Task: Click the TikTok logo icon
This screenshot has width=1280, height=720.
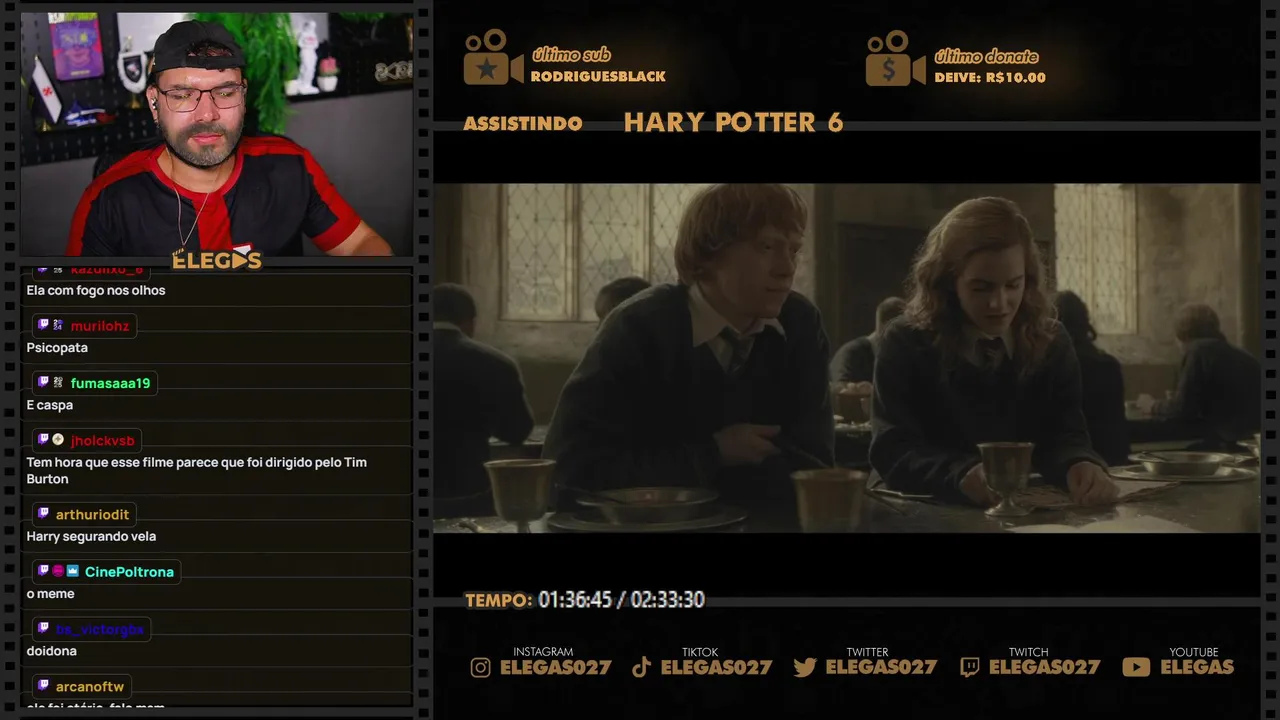Action: click(x=642, y=668)
